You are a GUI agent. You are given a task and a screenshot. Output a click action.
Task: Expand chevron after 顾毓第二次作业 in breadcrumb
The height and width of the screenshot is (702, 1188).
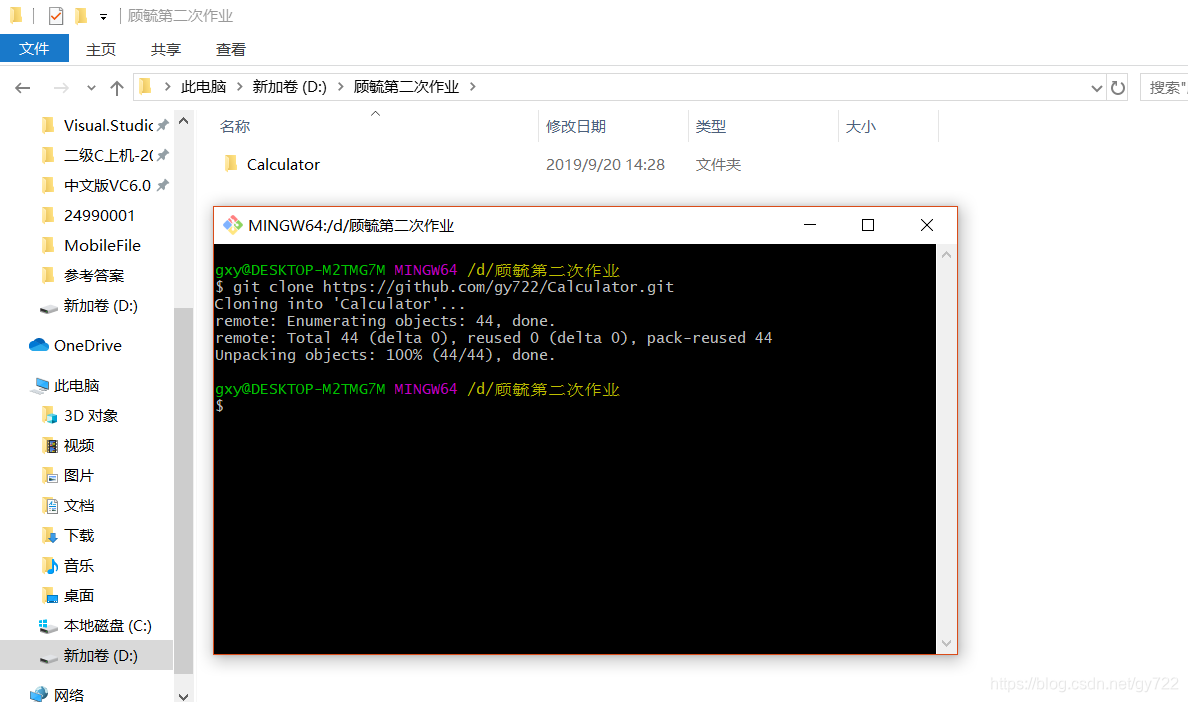pos(473,87)
